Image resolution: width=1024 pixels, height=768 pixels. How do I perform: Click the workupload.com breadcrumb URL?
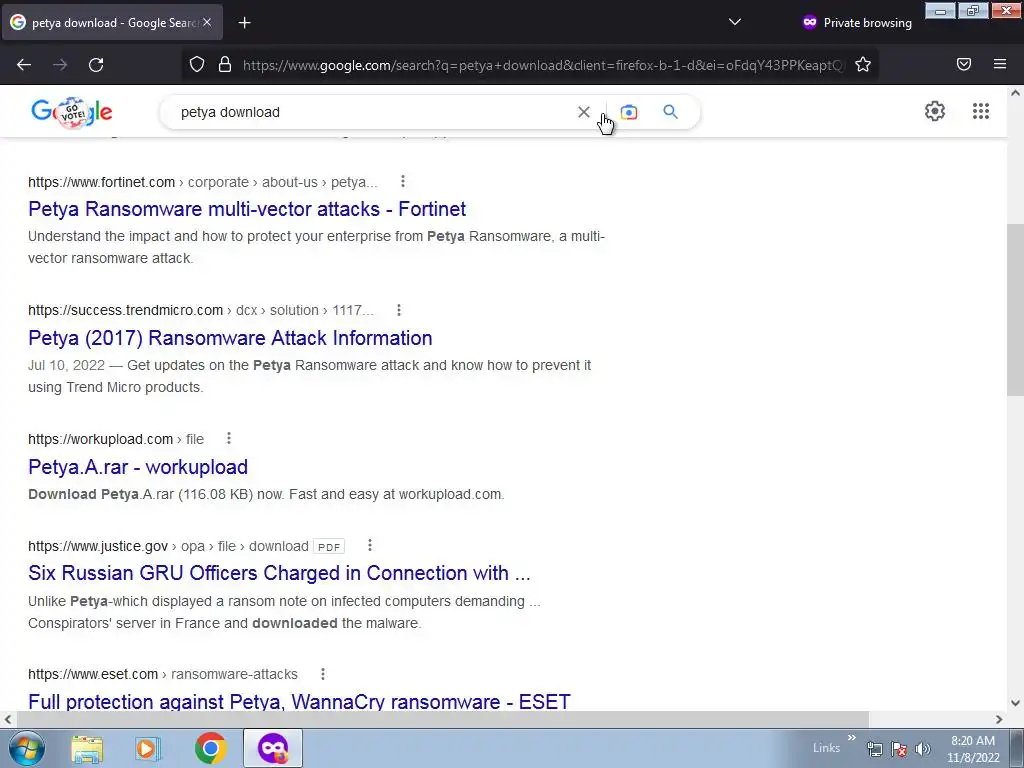(116, 440)
